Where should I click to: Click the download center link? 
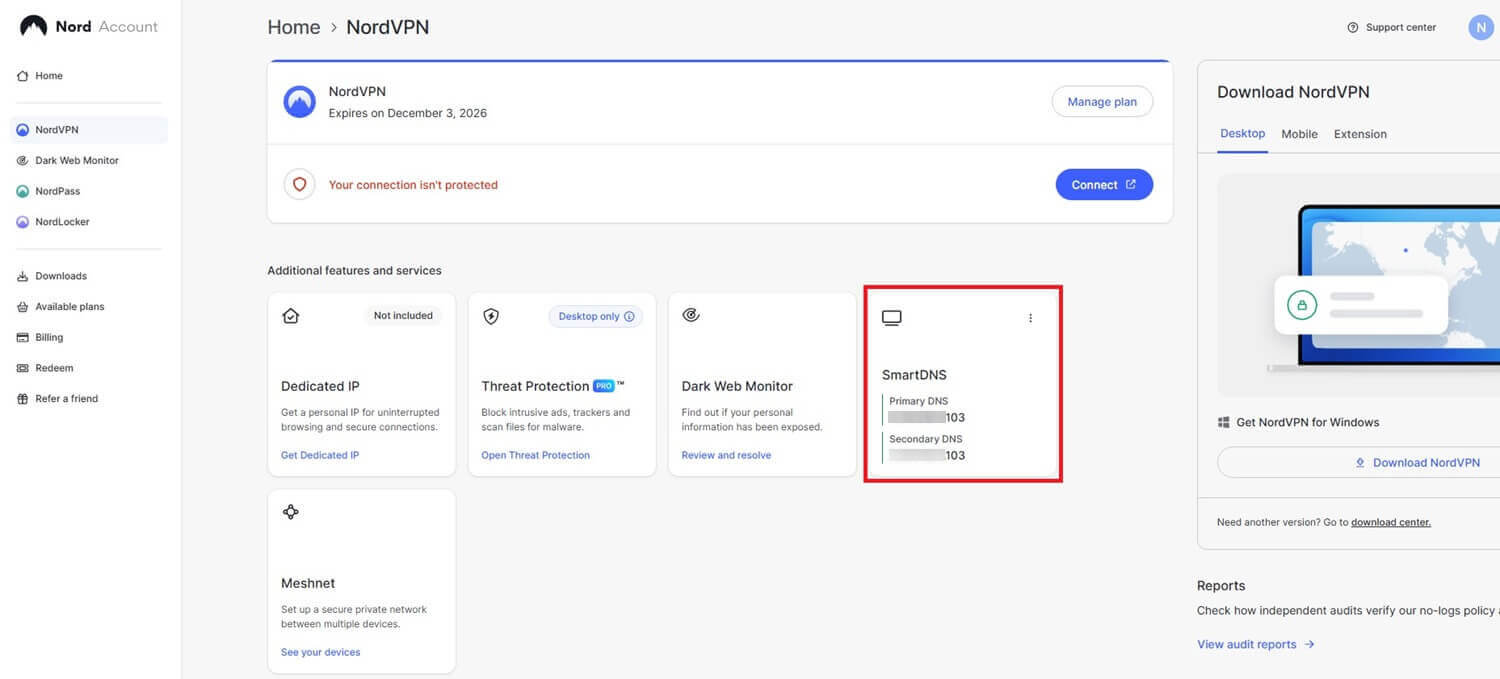[x=1391, y=522]
